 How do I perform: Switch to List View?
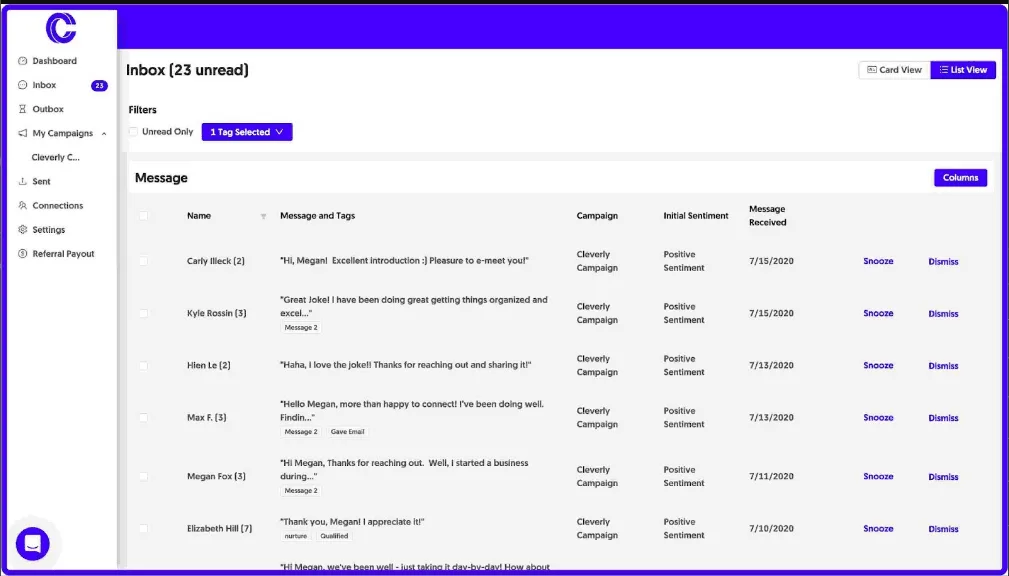[962, 70]
